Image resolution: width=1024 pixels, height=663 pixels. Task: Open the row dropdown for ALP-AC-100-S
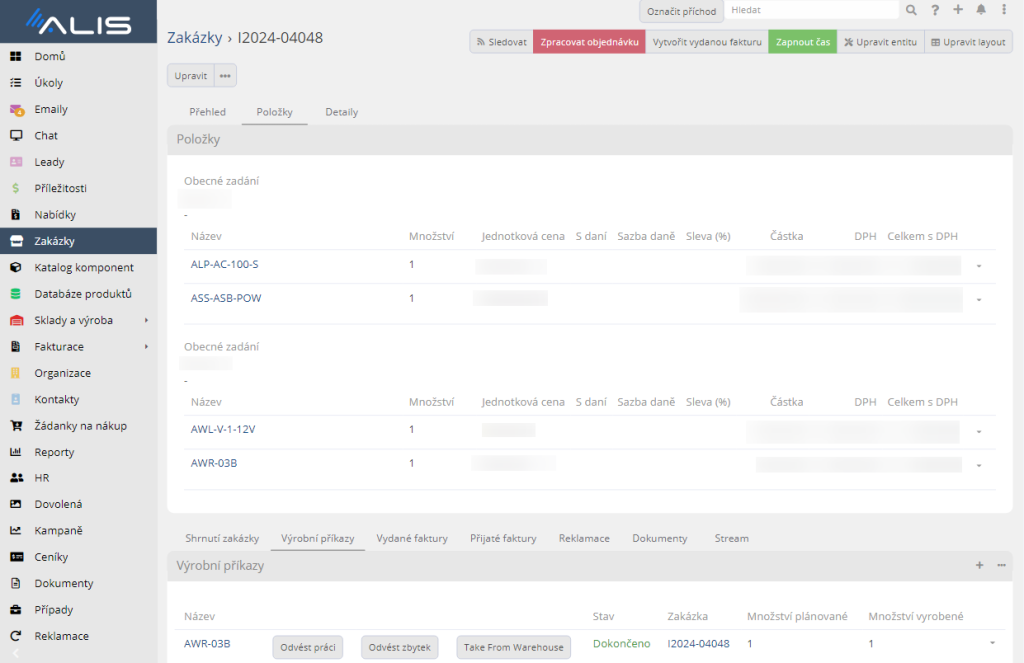tap(979, 266)
